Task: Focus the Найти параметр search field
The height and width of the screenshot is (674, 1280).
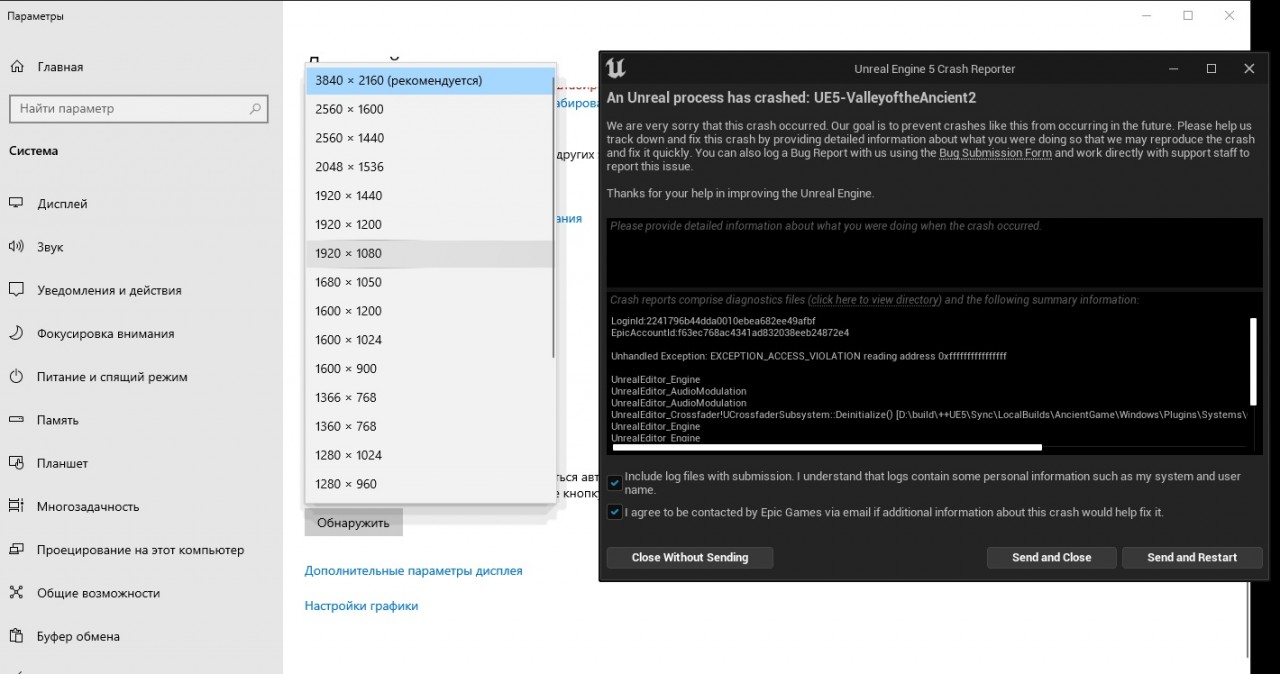Action: [x=138, y=108]
